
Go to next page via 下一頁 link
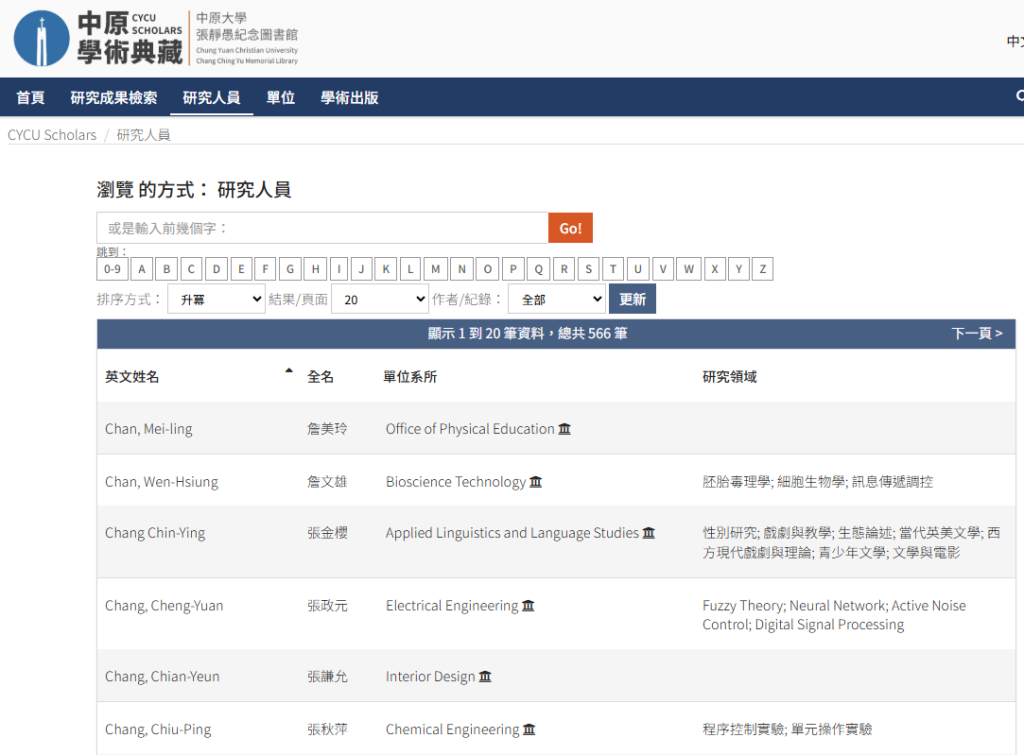(x=976, y=333)
